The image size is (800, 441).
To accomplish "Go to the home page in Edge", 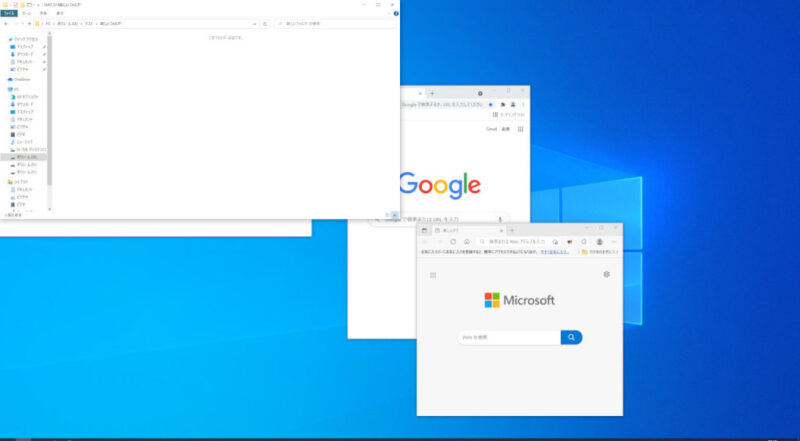I will pyautogui.click(x=466, y=241).
